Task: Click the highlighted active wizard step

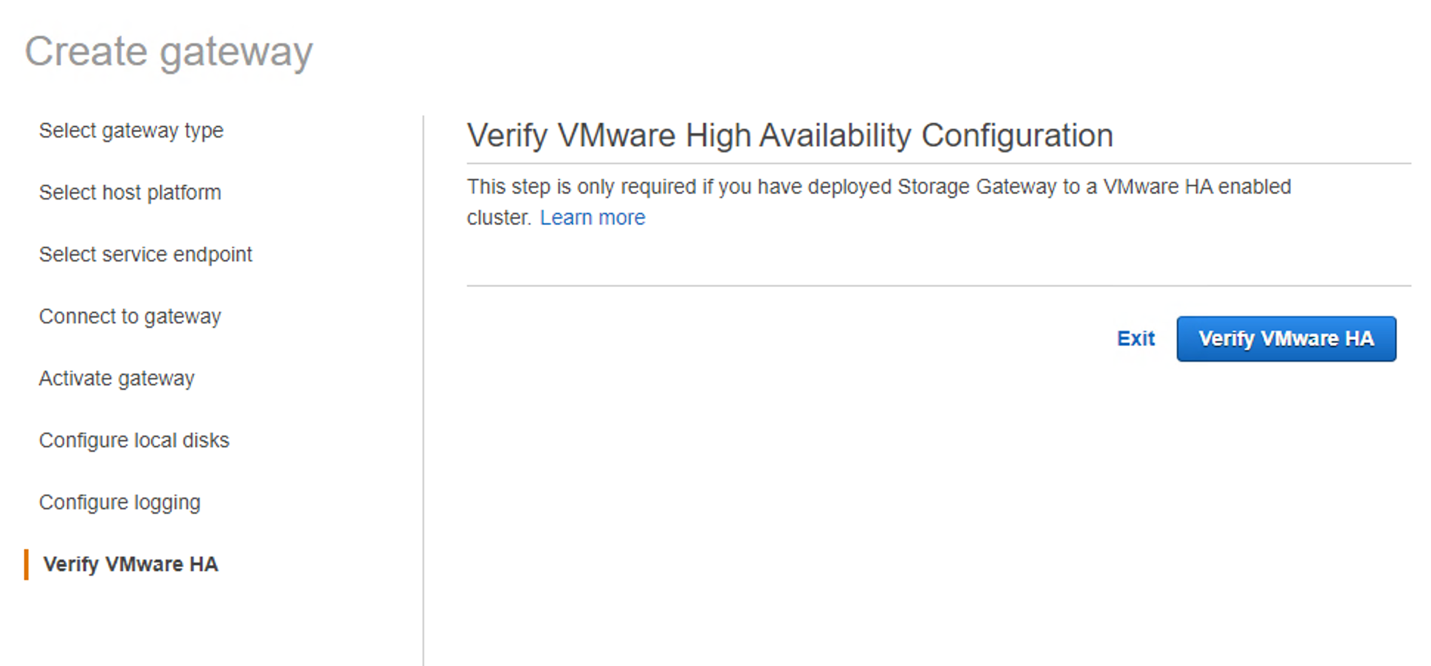Action: point(131,564)
